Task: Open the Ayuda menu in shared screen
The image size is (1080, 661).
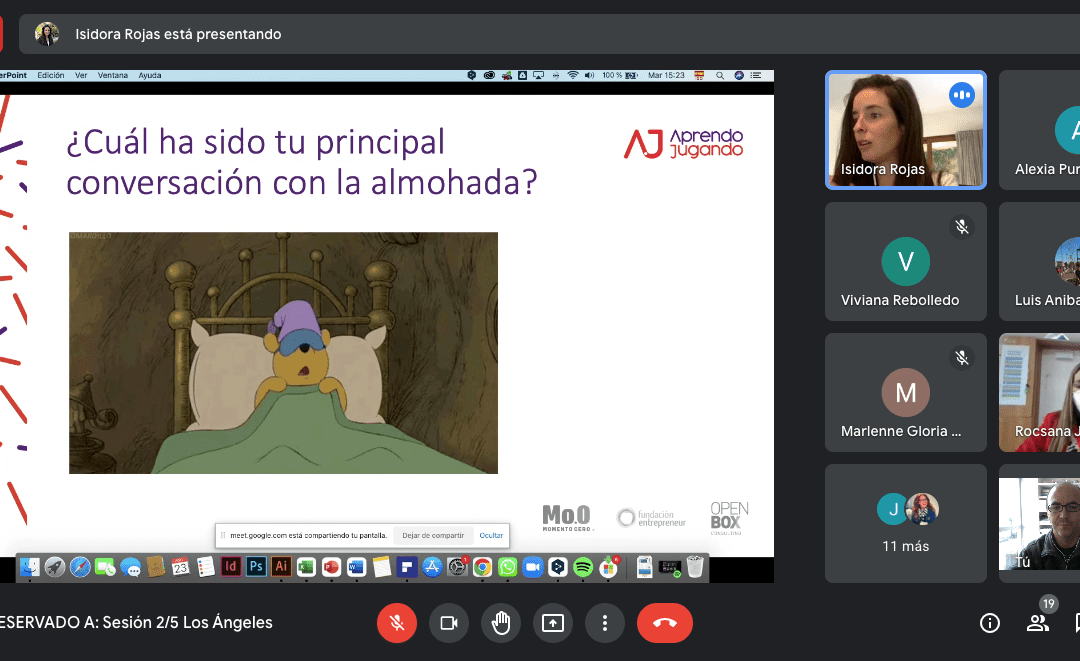Action: point(150,76)
